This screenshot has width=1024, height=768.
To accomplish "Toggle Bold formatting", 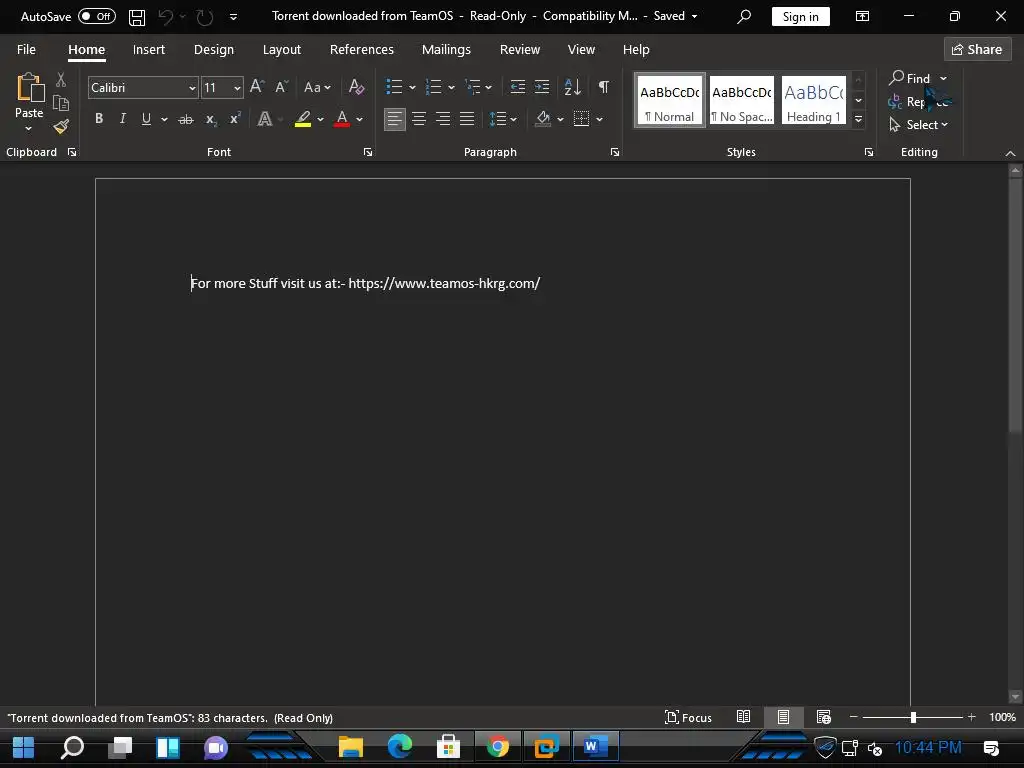I will 99,118.
